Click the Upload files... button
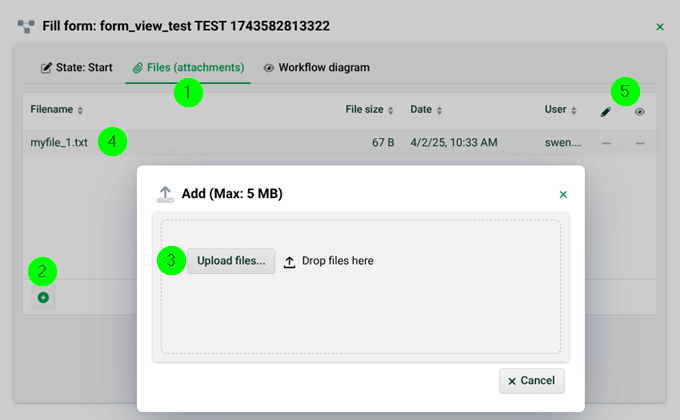 pyautogui.click(x=231, y=261)
